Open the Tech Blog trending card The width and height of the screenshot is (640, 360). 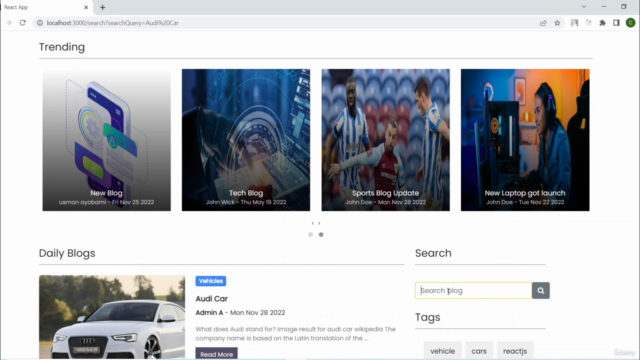tap(246, 140)
